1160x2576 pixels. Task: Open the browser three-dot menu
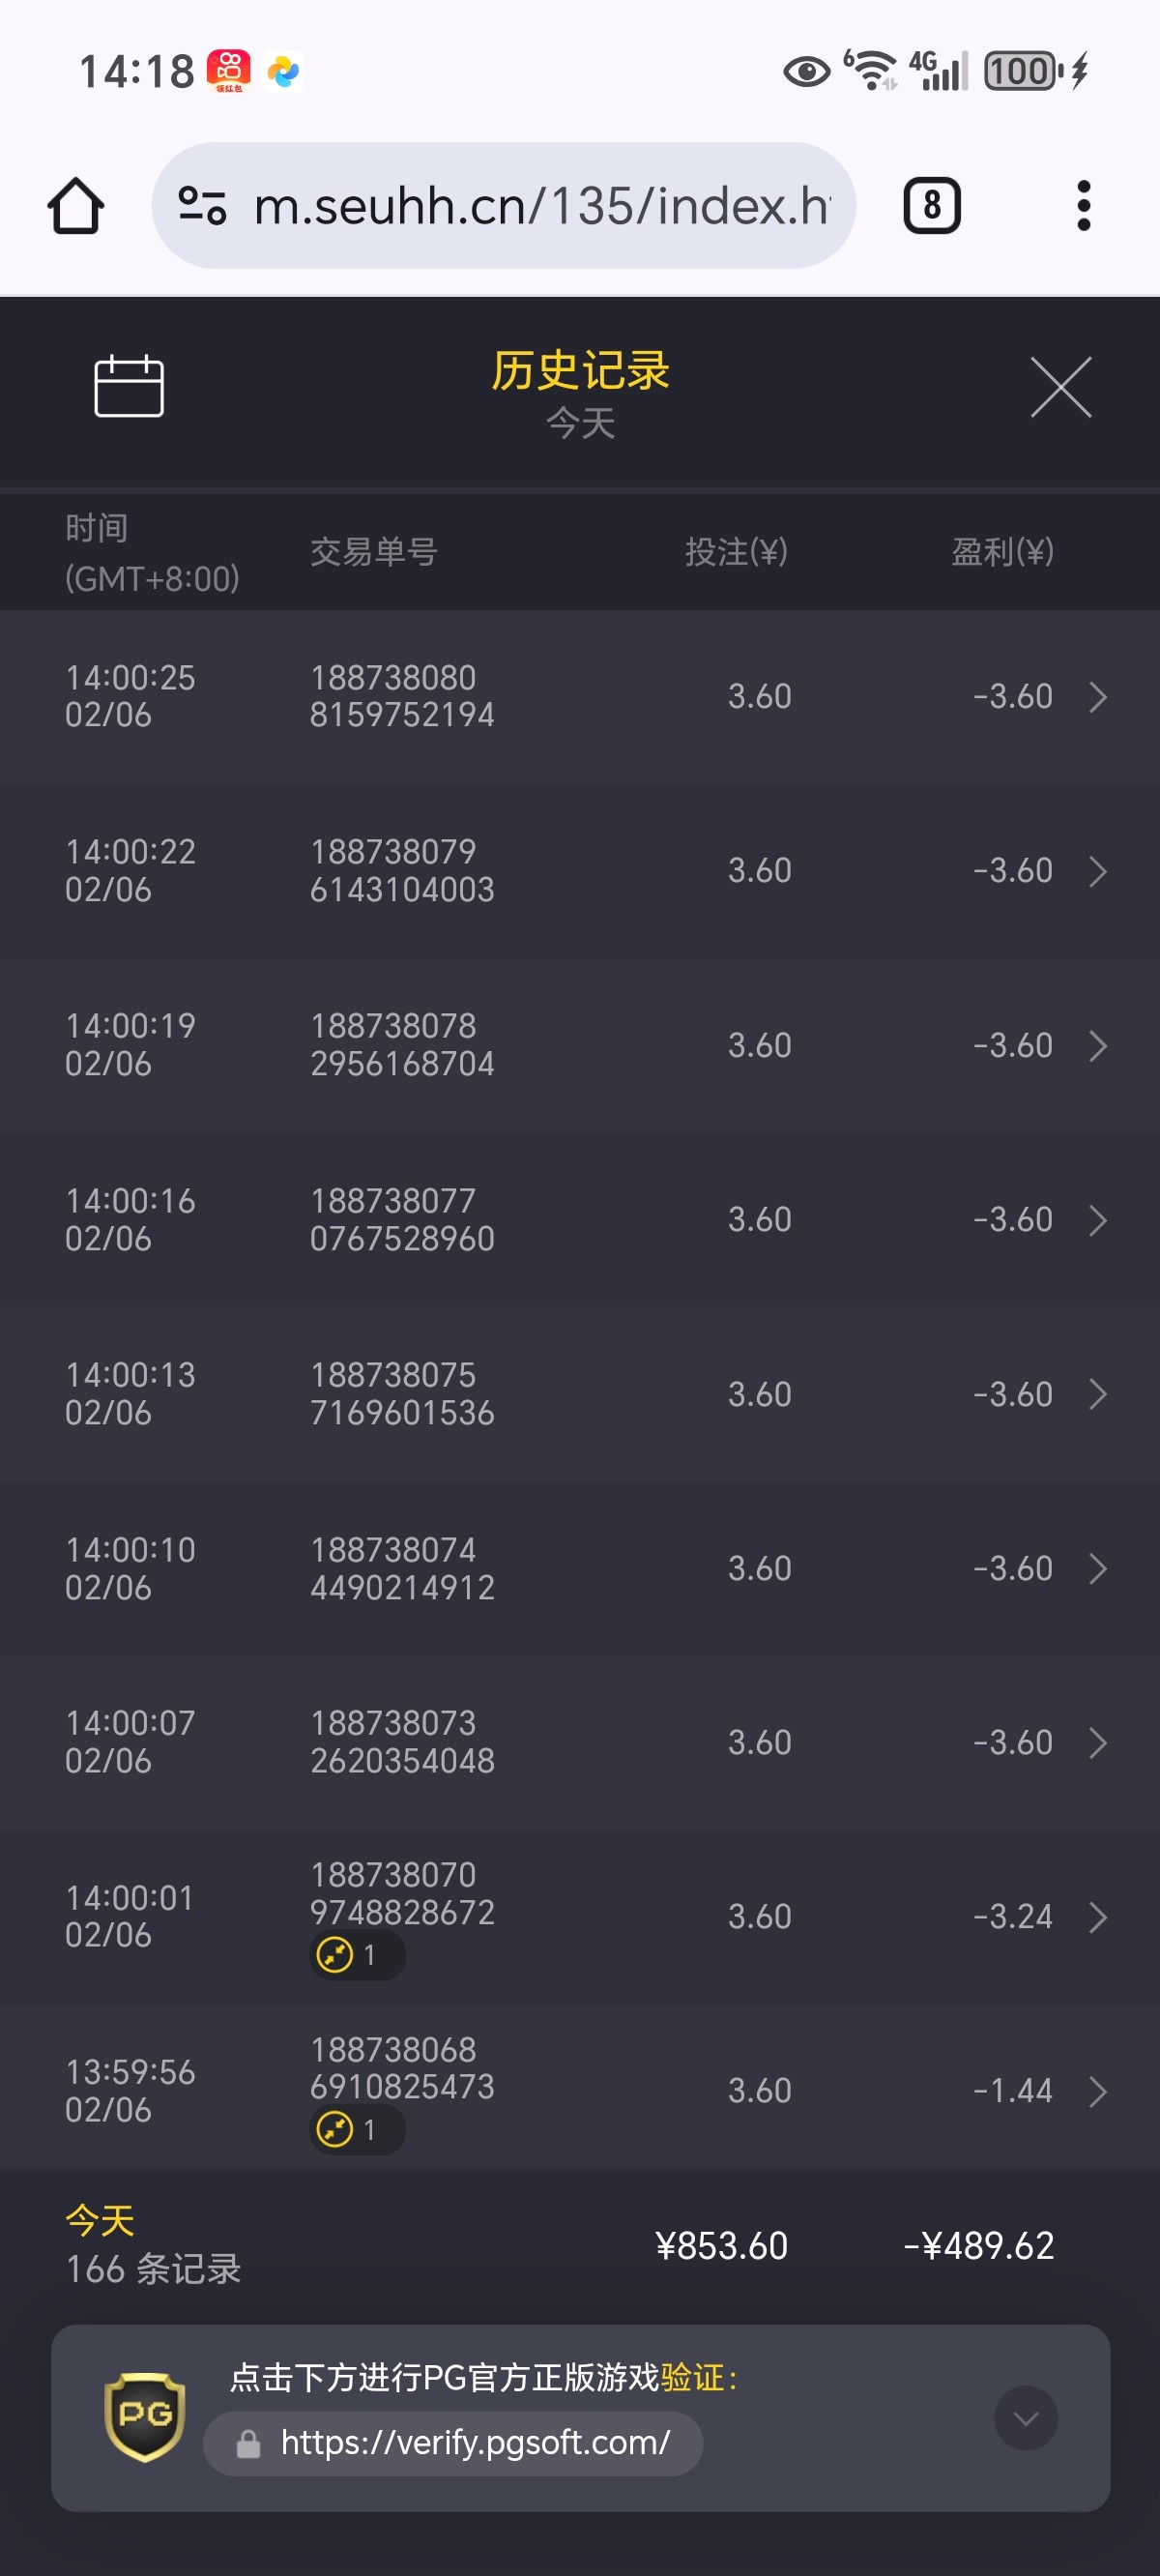(1083, 206)
